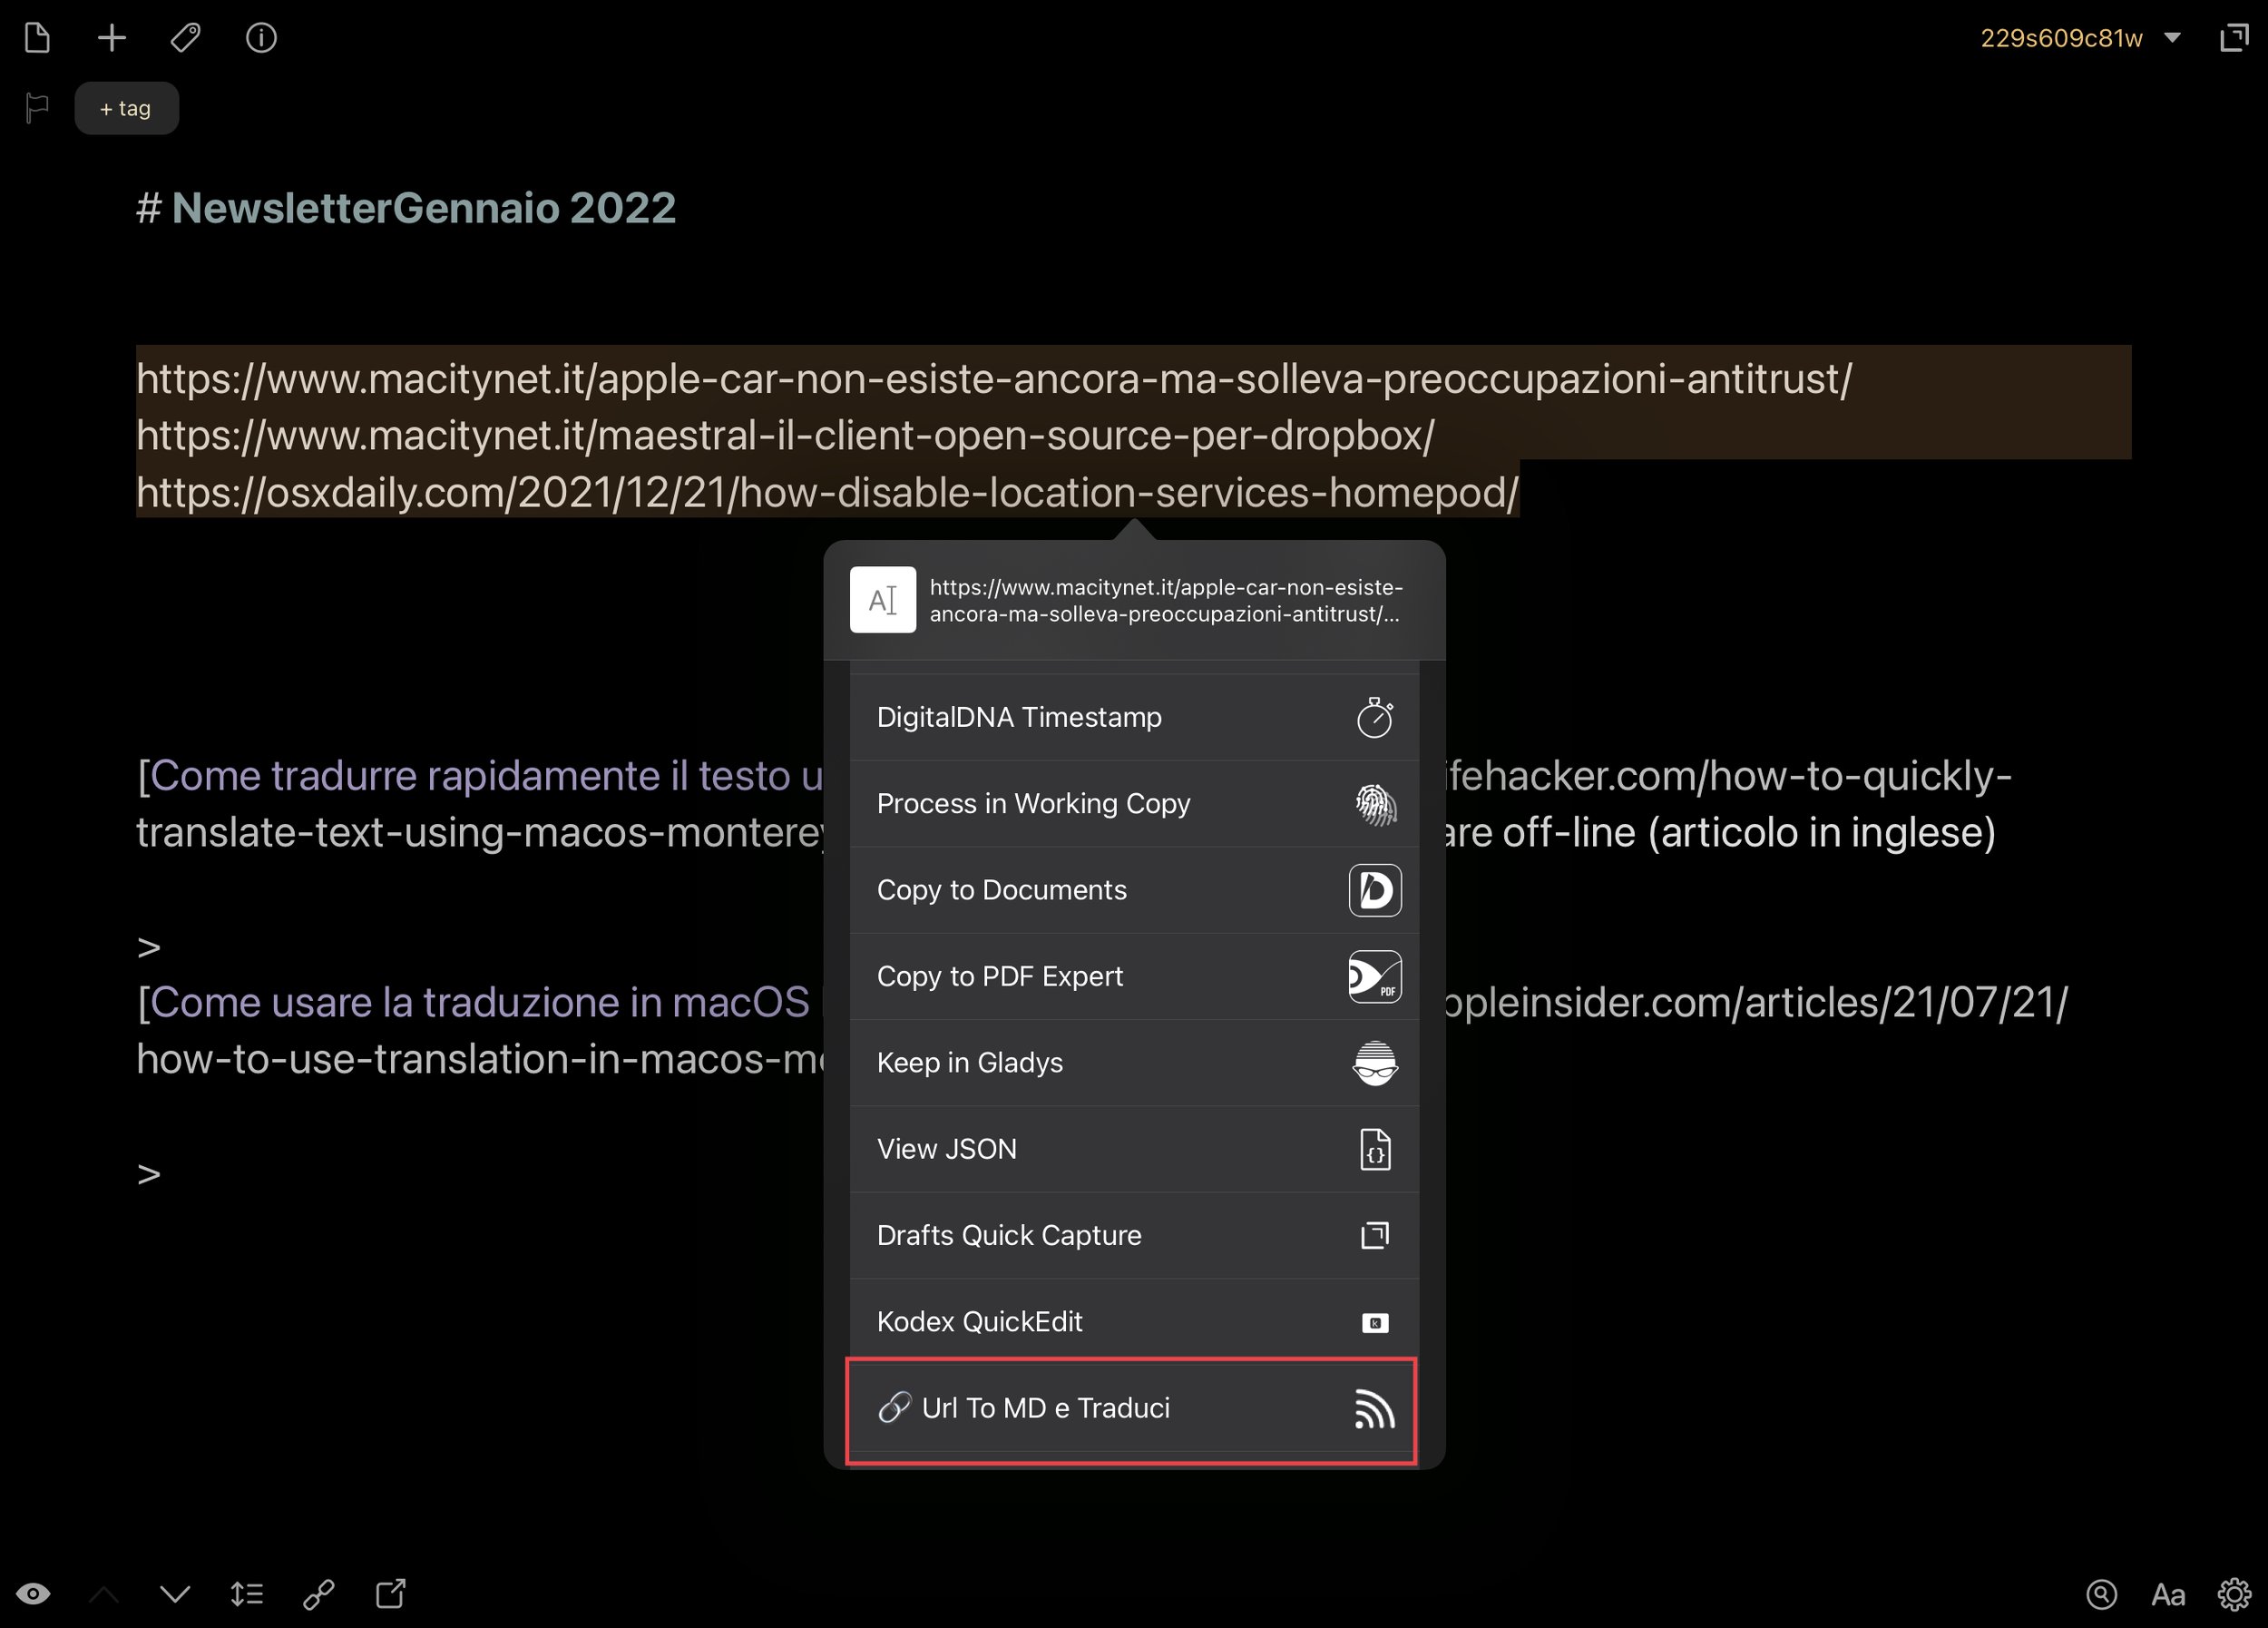Click the macitynet apple-car URL line

click(994, 379)
